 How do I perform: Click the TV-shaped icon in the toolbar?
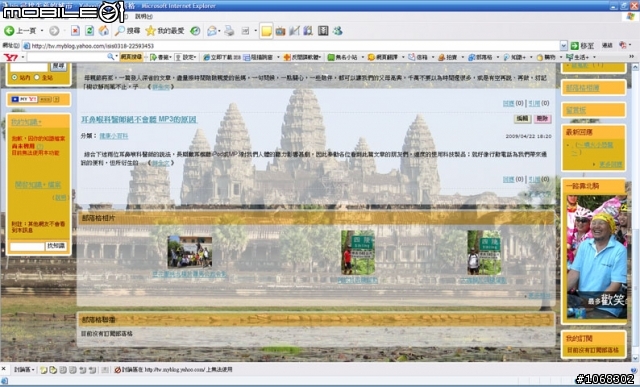click(280, 31)
